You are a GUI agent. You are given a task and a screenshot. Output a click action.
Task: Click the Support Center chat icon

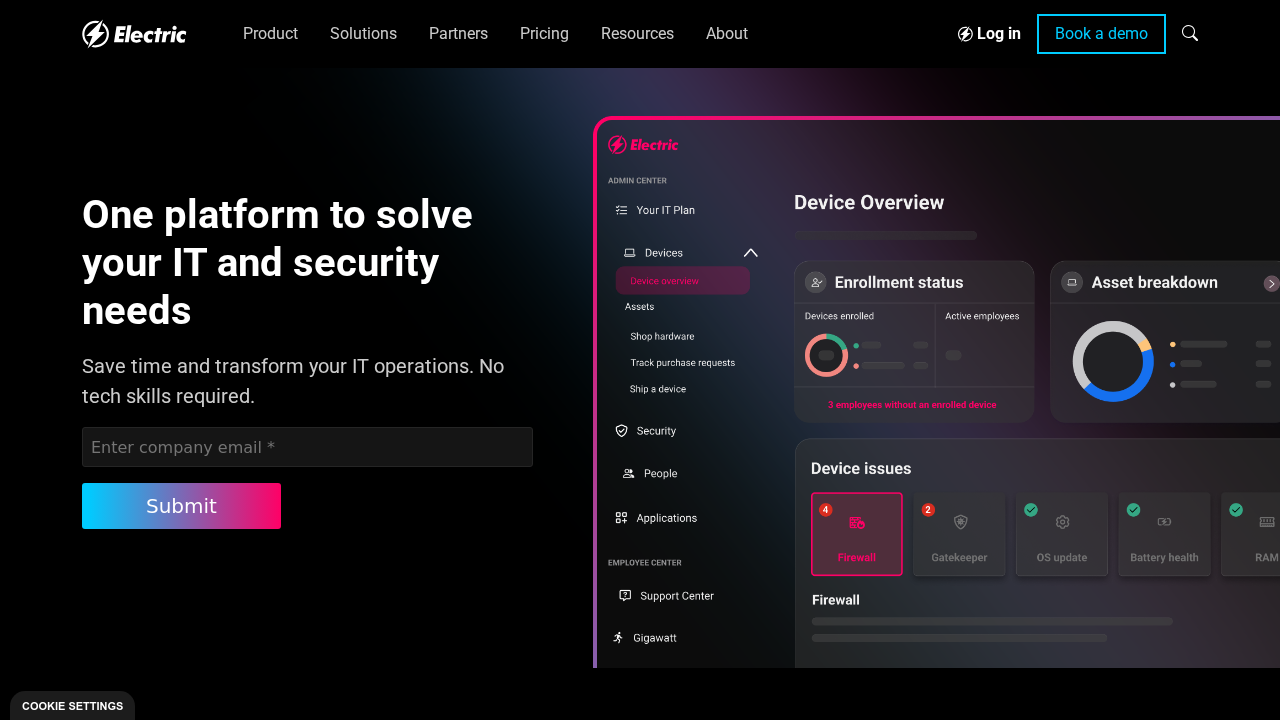(x=625, y=596)
